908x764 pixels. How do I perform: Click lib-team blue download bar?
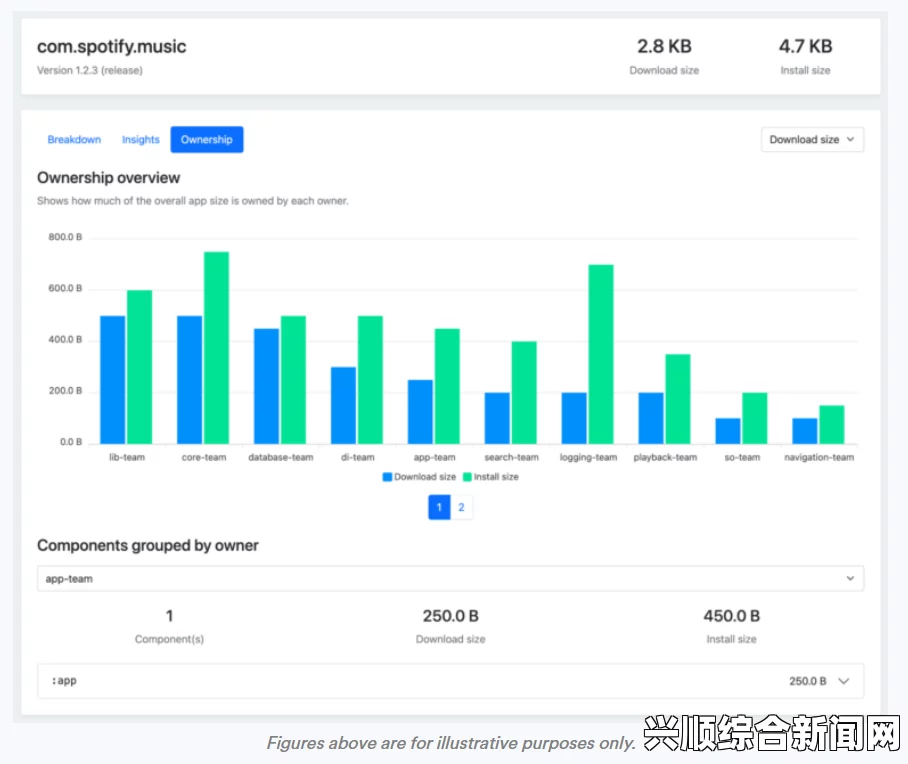point(112,380)
